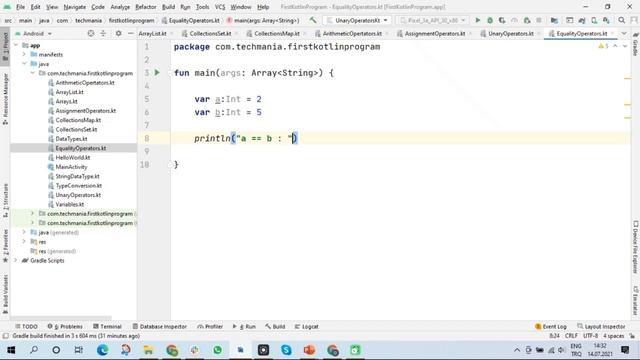Open the Layout Inspector

point(601,327)
